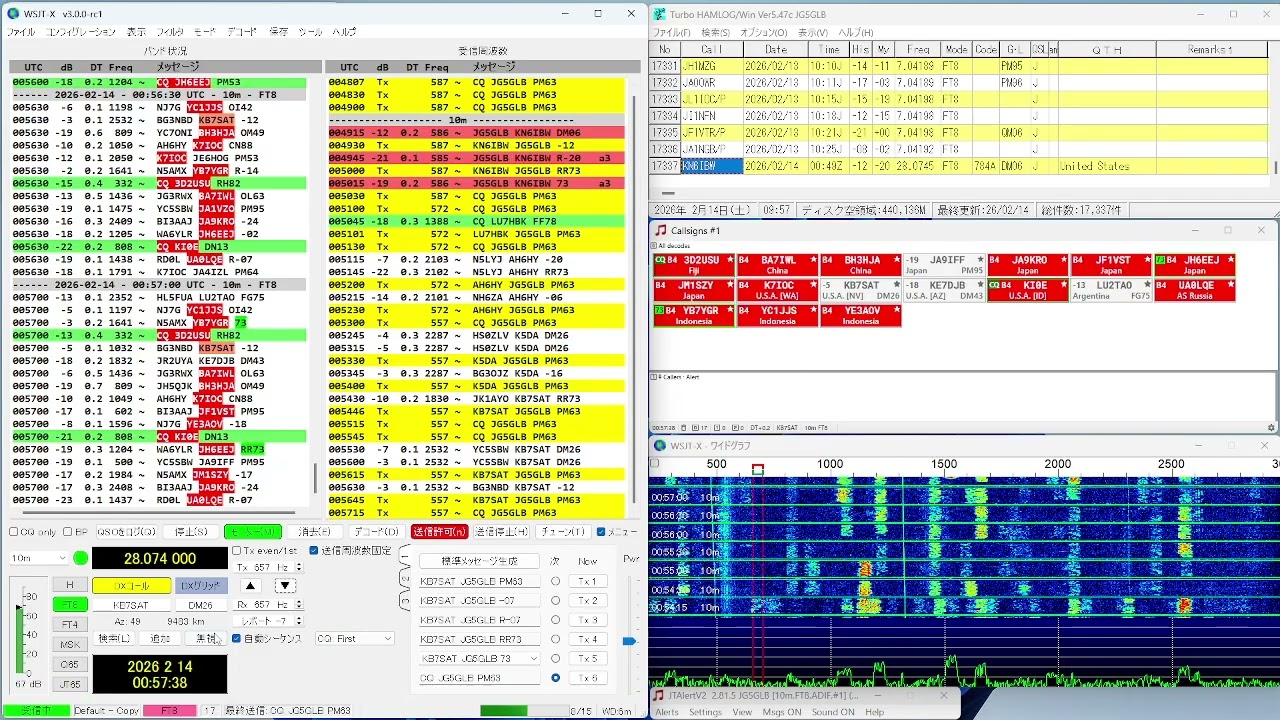The width and height of the screenshot is (1280, 720).
Task: Open デコード menu in WSJT-X
Action: click(x=241, y=32)
